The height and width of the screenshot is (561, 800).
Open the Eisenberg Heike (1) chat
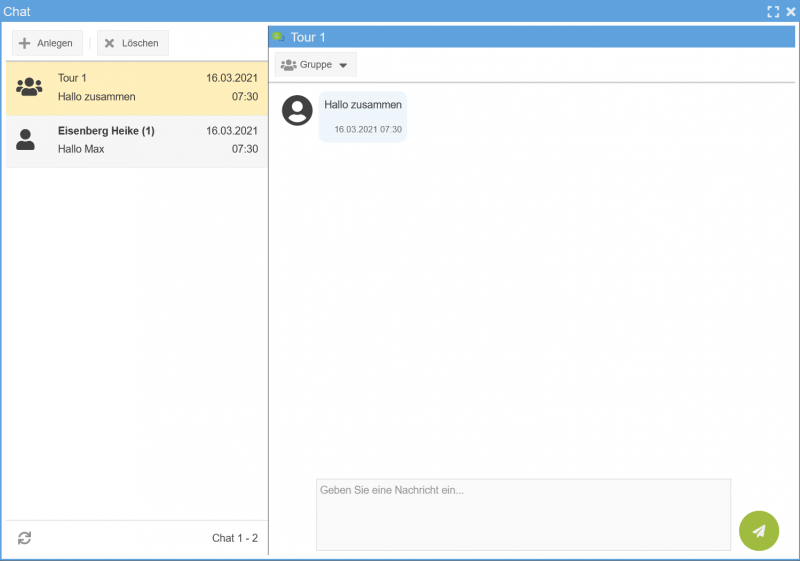click(137, 141)
